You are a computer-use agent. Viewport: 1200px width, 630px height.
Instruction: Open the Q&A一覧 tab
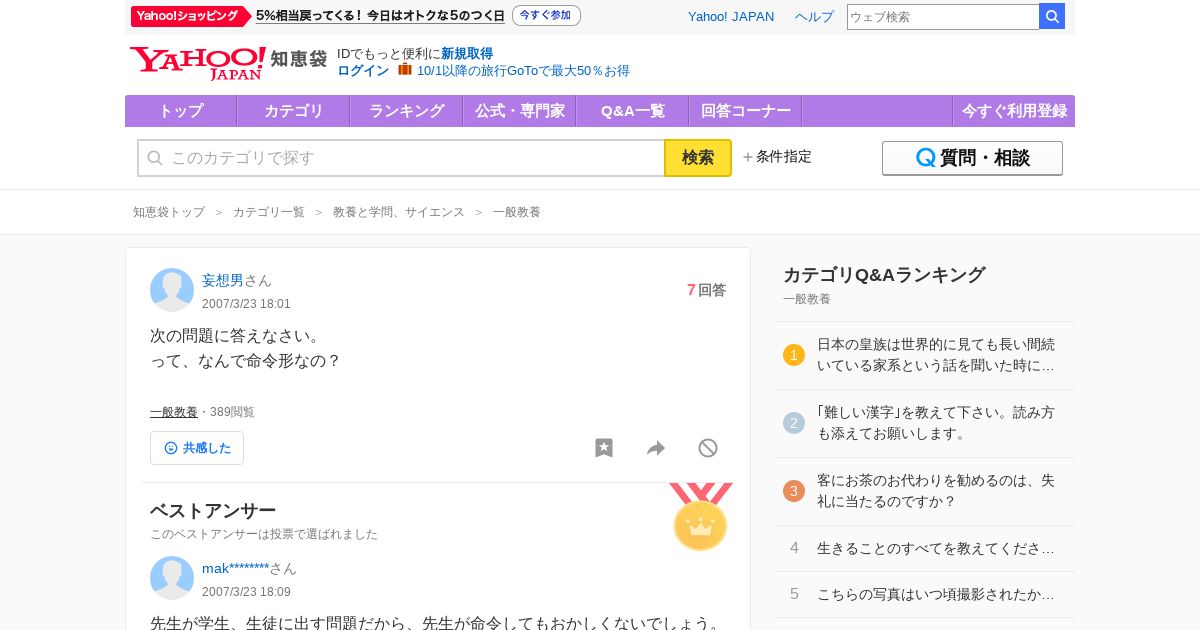(x=633, y=111)
